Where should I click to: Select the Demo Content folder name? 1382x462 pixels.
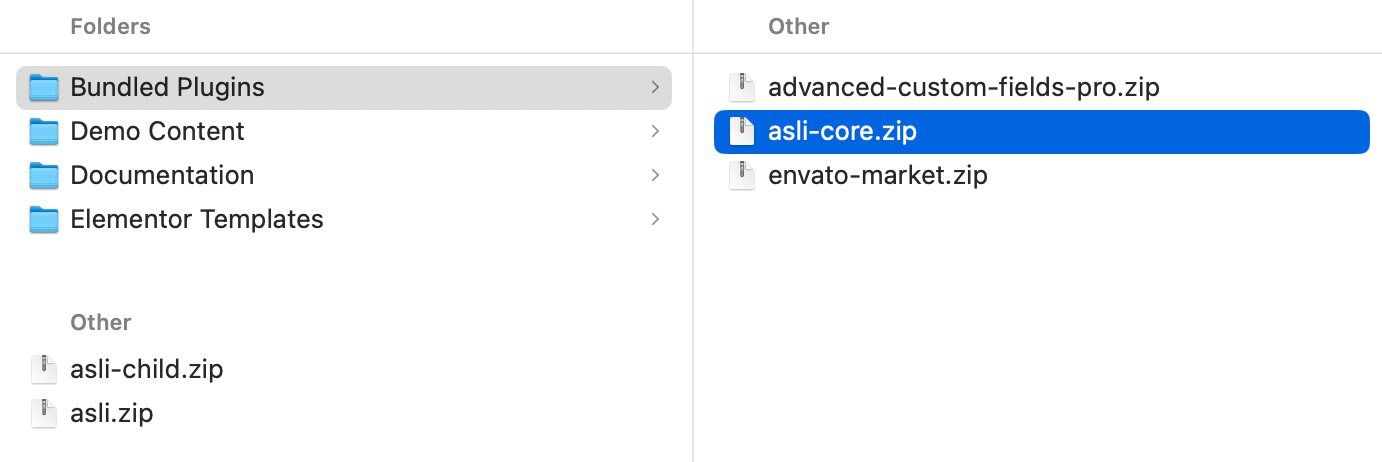157,132
